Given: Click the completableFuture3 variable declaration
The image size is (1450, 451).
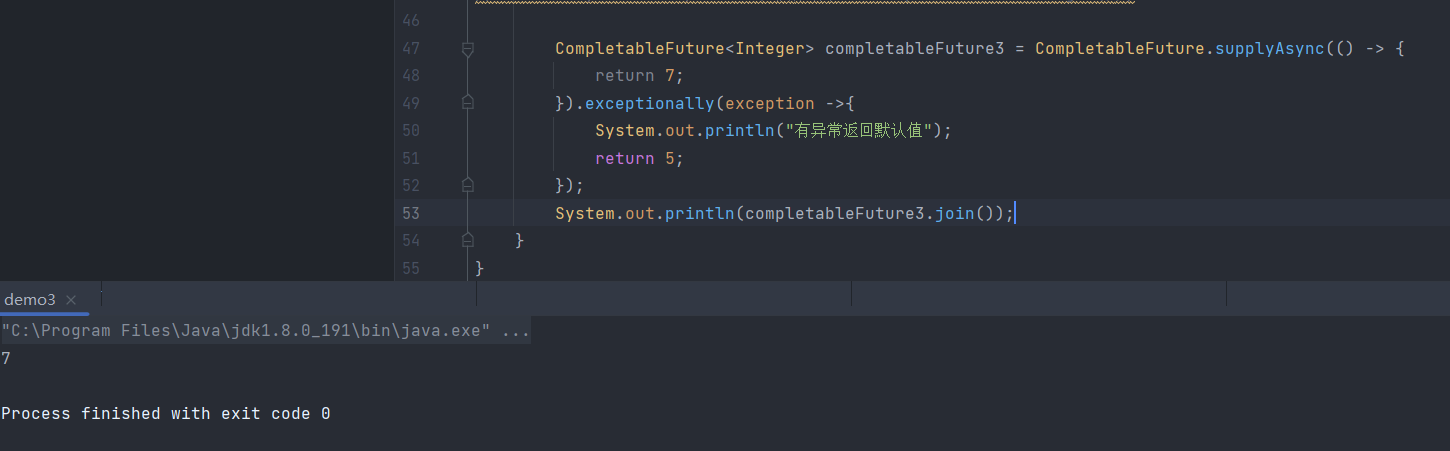Looking at the screenshot, I should [x=914, y=48].
